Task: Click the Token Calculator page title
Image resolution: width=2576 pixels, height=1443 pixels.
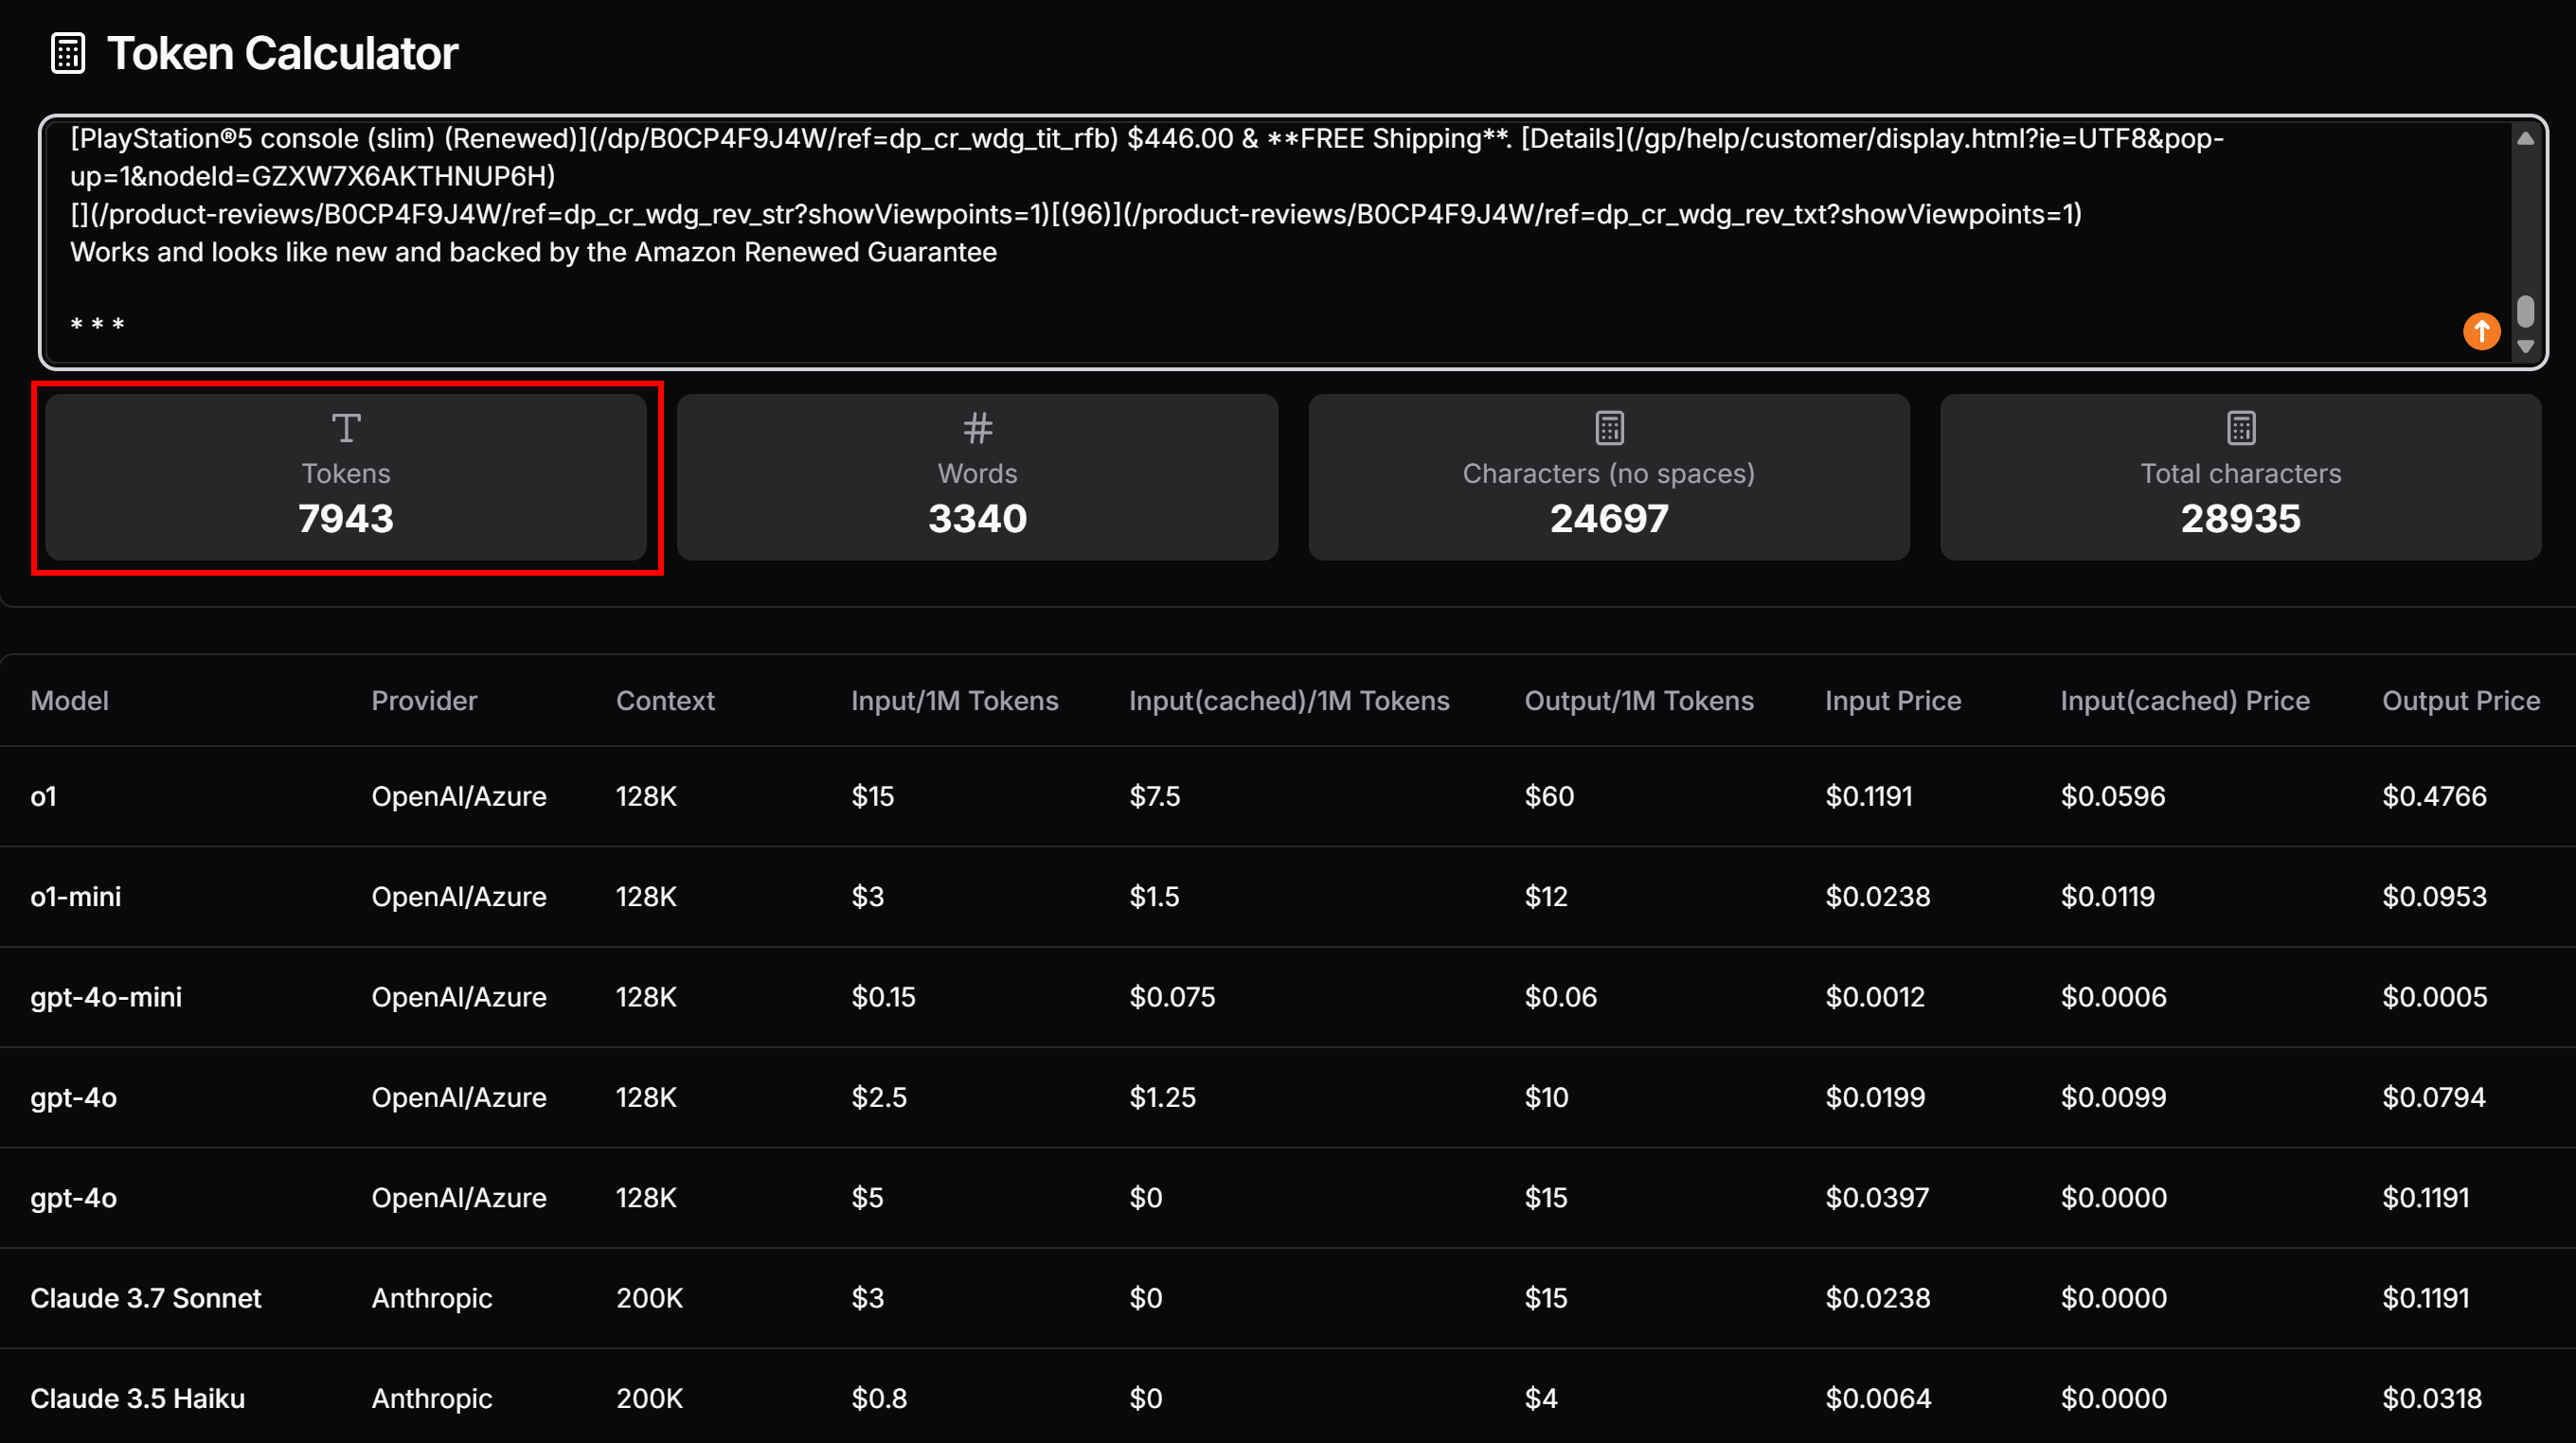Action: pyautogui.click(x=282, y=54)
